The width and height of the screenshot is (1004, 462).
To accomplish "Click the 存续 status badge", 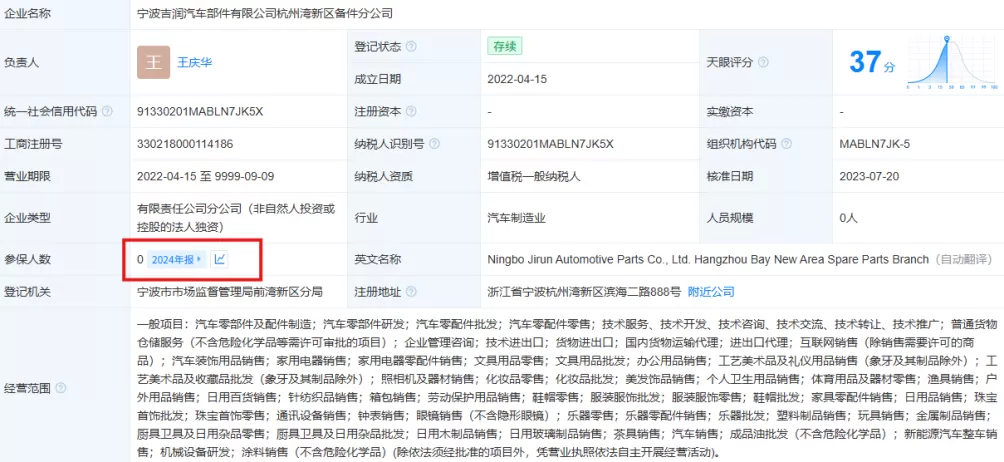I will pyautogui.click(x=505, y=46).
